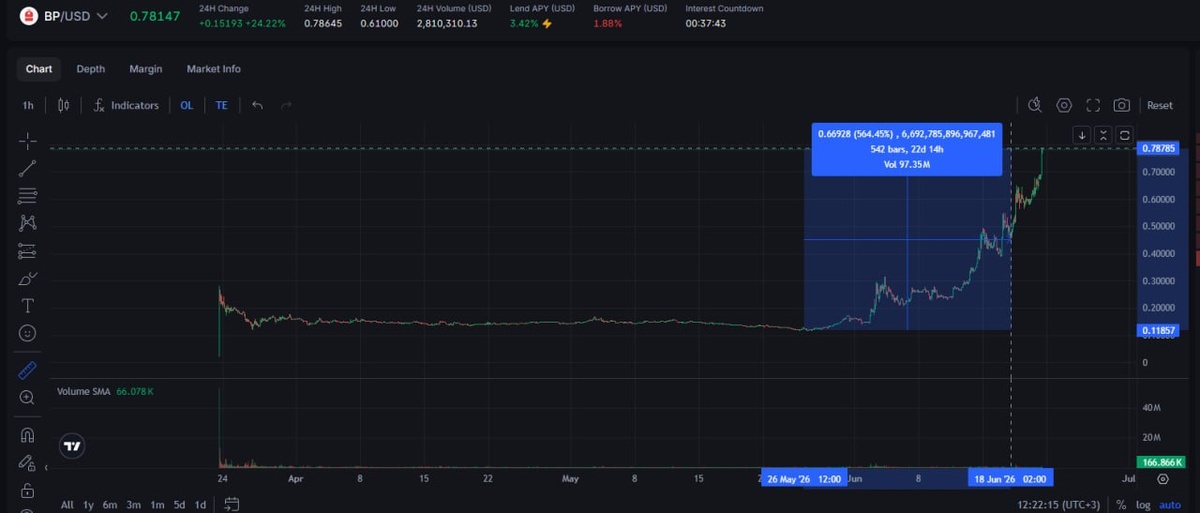1200x513 pixels.
Task: Select the 3m time range
Action: (x=133, y=505)
